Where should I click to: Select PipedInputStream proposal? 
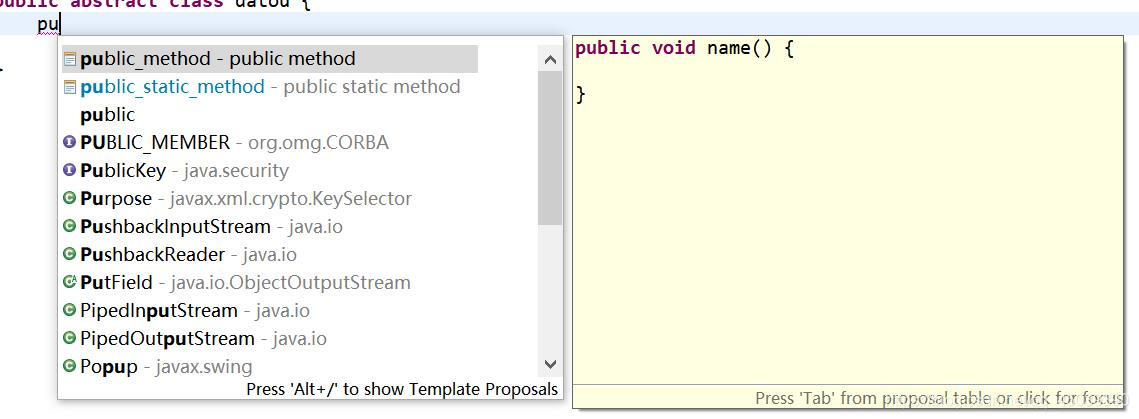click(269, 311)
